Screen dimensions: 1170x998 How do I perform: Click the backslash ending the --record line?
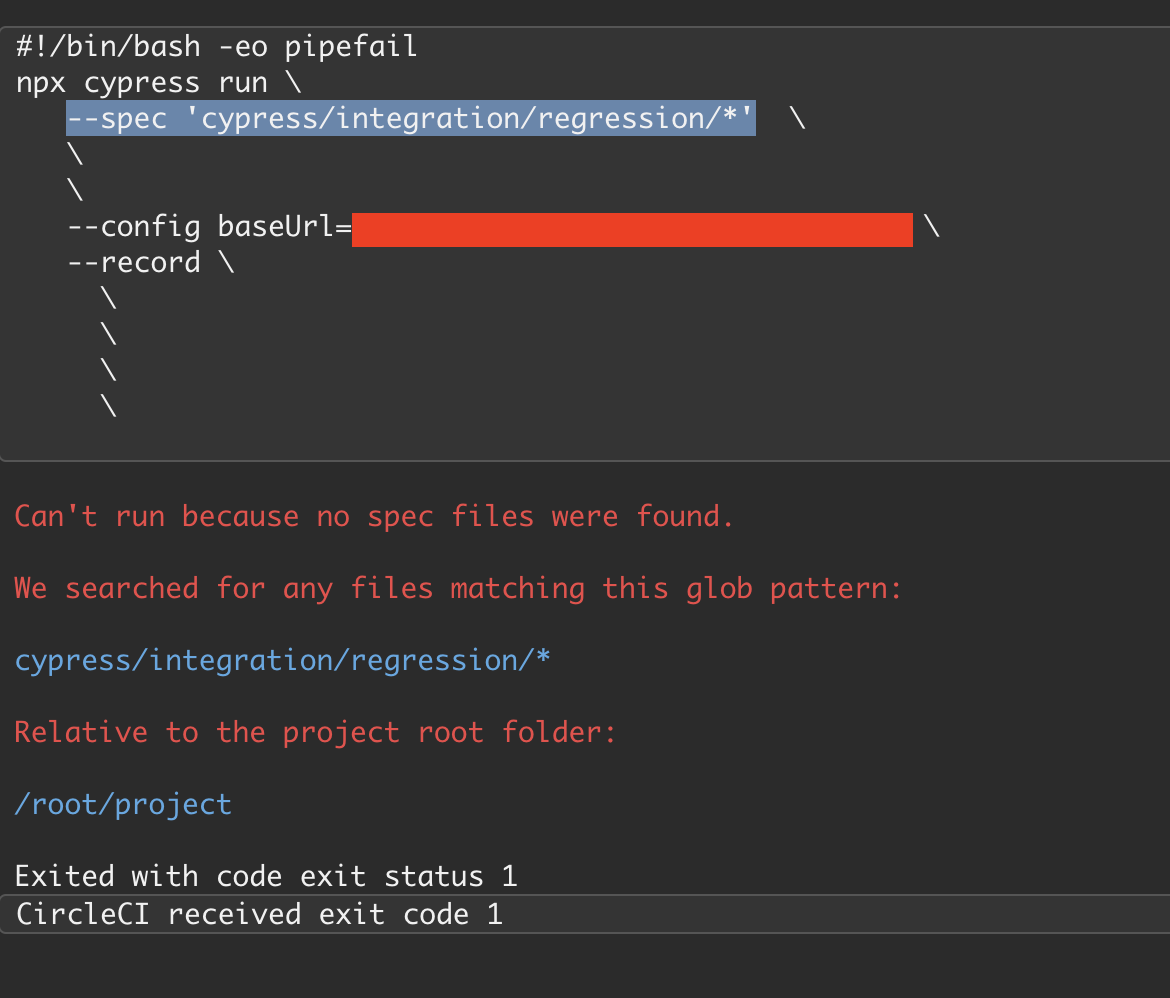click(230, 261)
